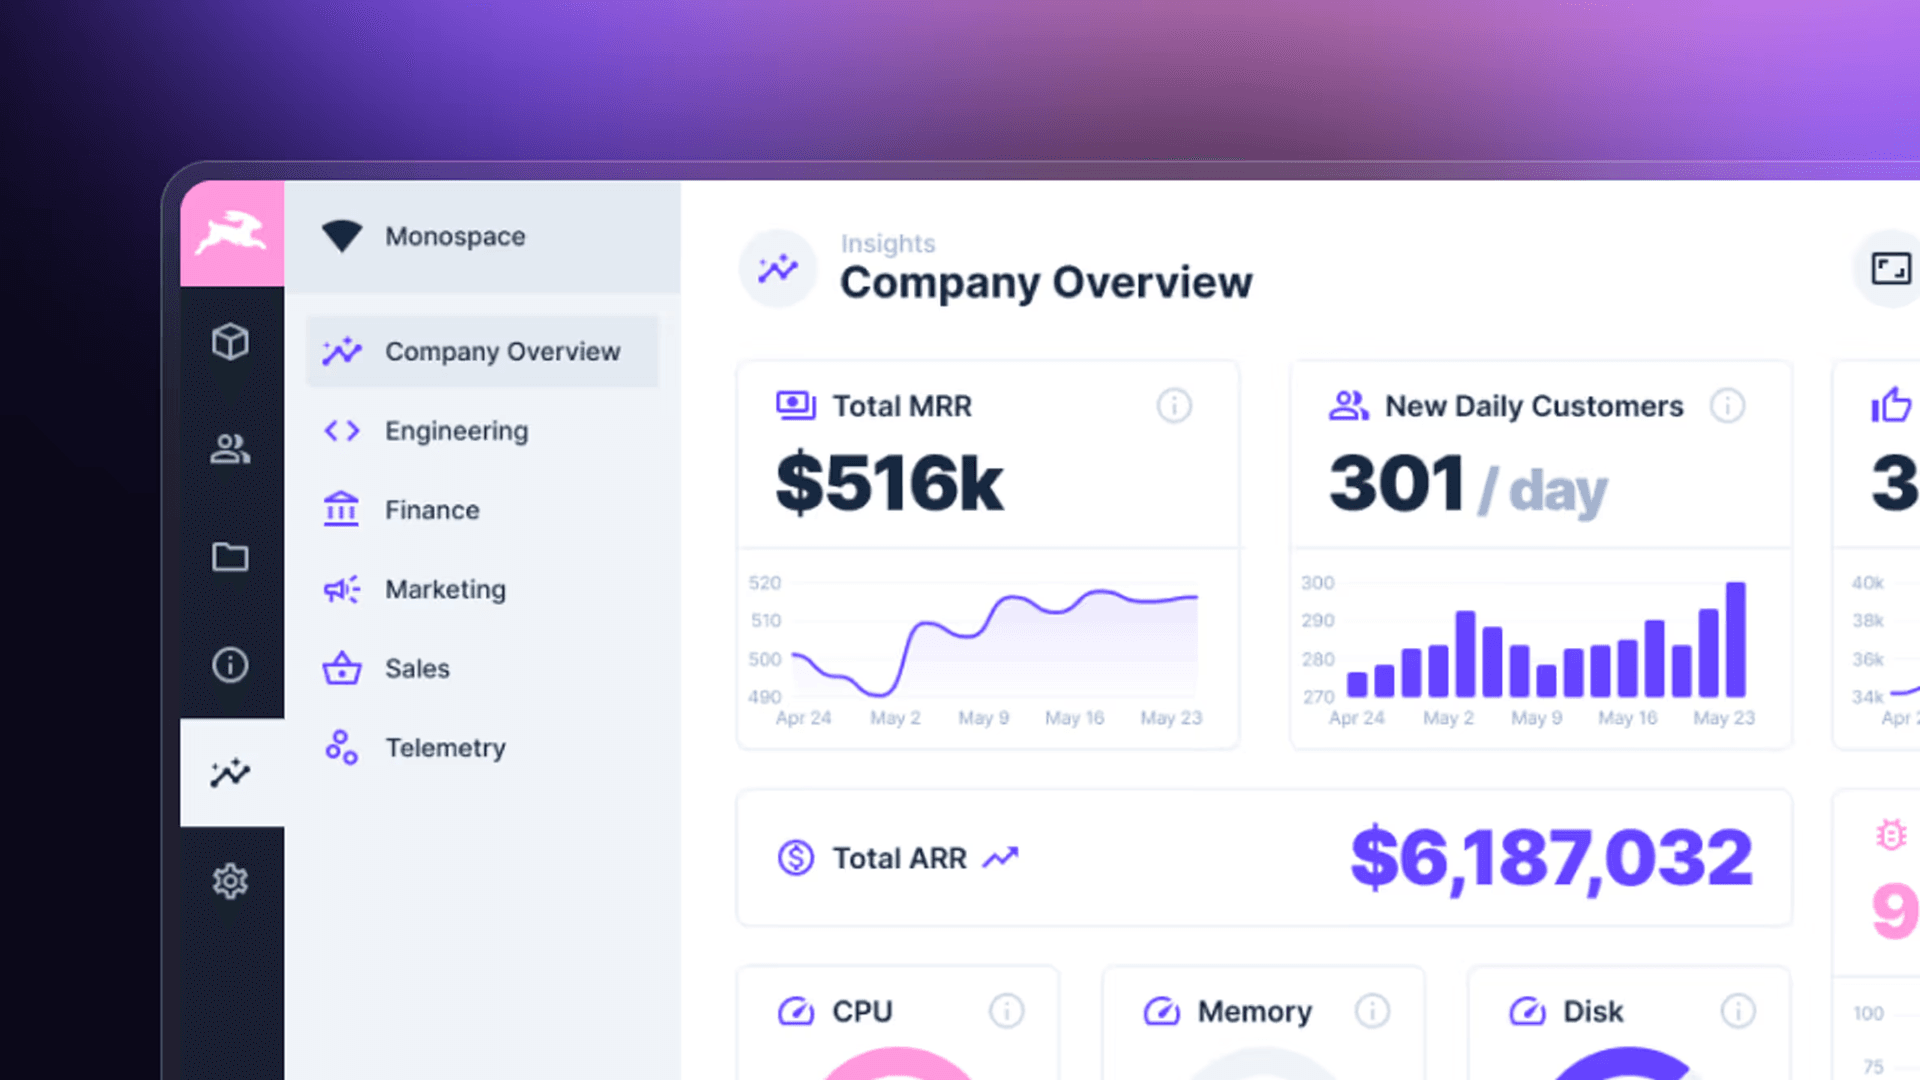
Task: Click the New Daily Customers card title
Action: click(x=1534, y=406)
